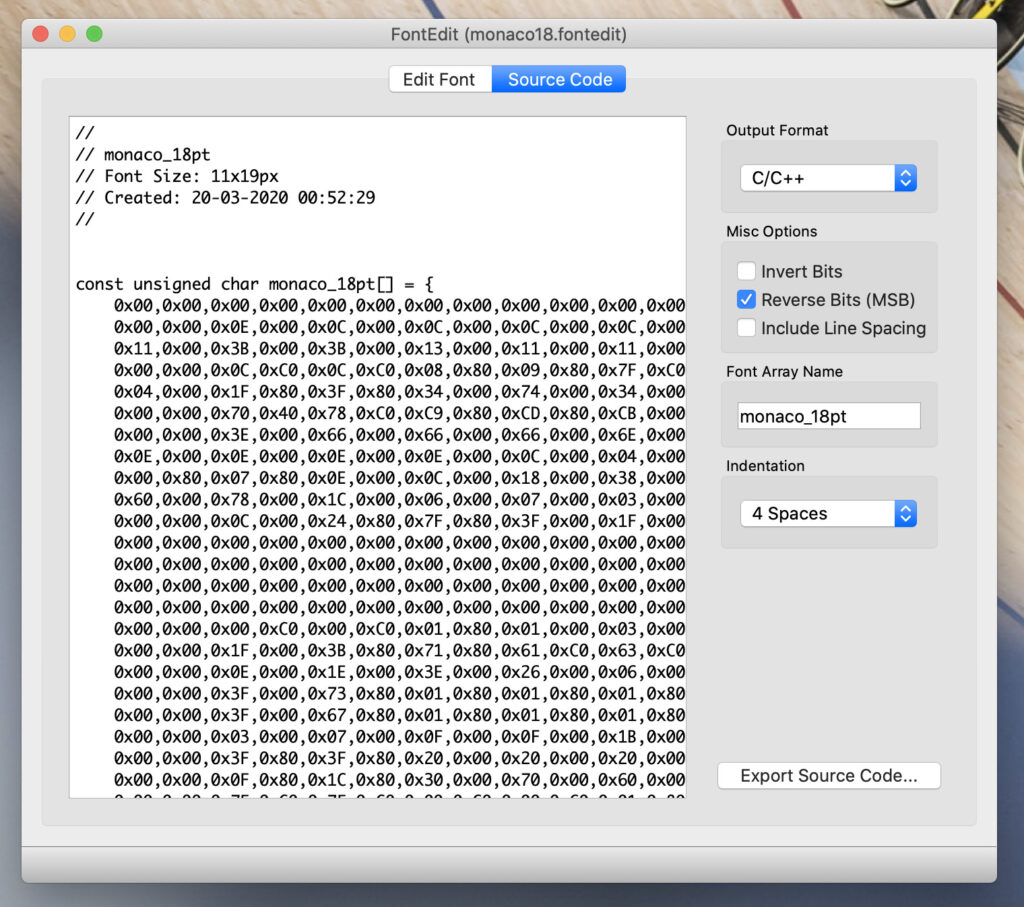This screenshot has height=907, width=1024.
Task: Click inside the Font Array Name field
Action: tap(828, 416)
